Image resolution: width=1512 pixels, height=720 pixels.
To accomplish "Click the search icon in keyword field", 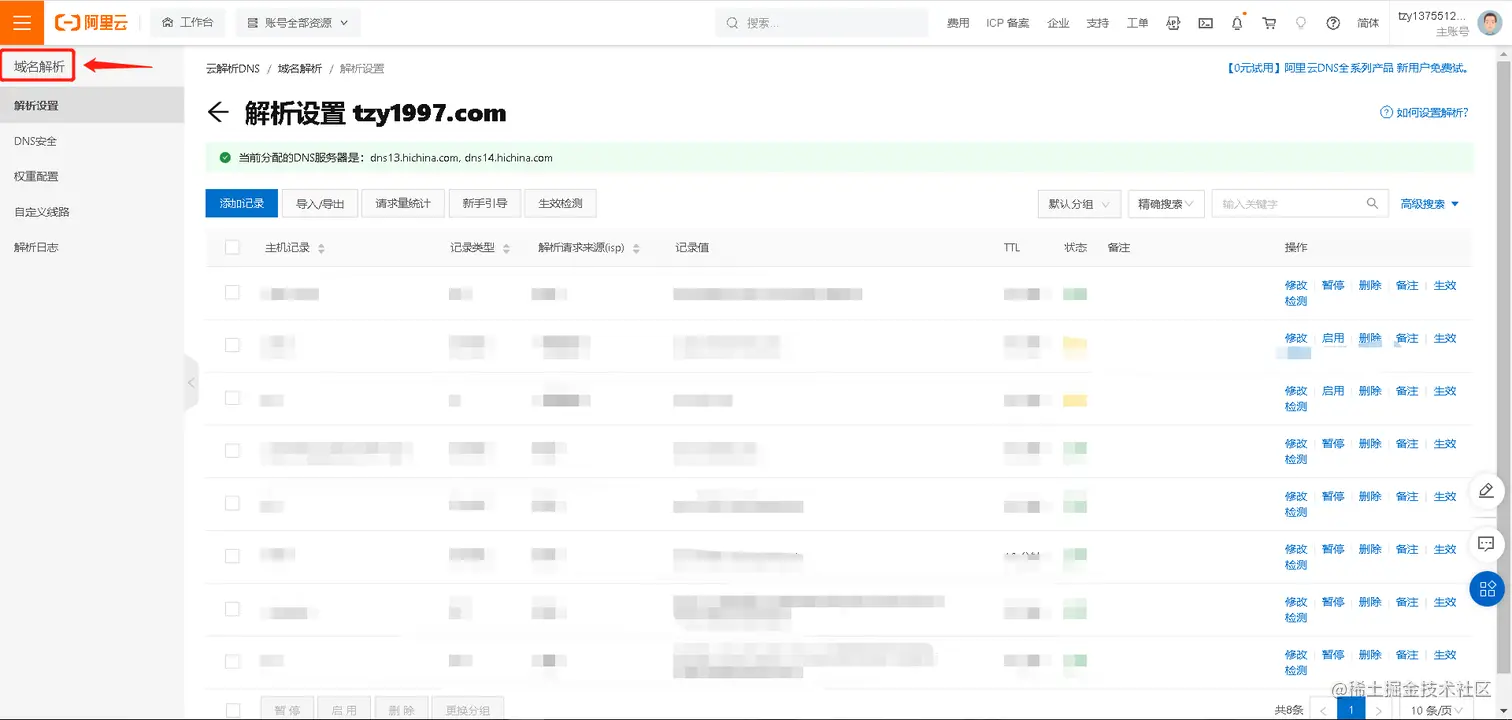I will click(1373, 203).
